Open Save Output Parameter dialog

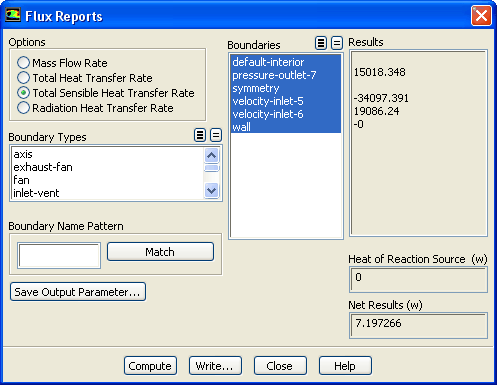coord(78,292)
